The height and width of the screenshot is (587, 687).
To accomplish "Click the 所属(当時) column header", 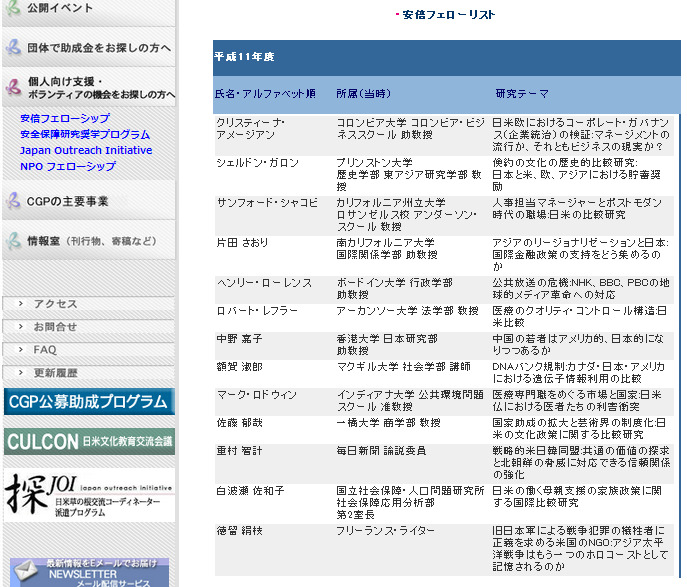I will (x=363, y=94).
